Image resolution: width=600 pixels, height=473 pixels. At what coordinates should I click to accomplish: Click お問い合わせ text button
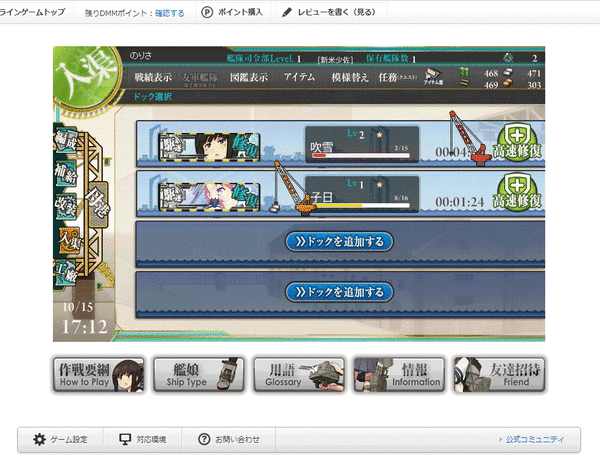coord(237,439)
